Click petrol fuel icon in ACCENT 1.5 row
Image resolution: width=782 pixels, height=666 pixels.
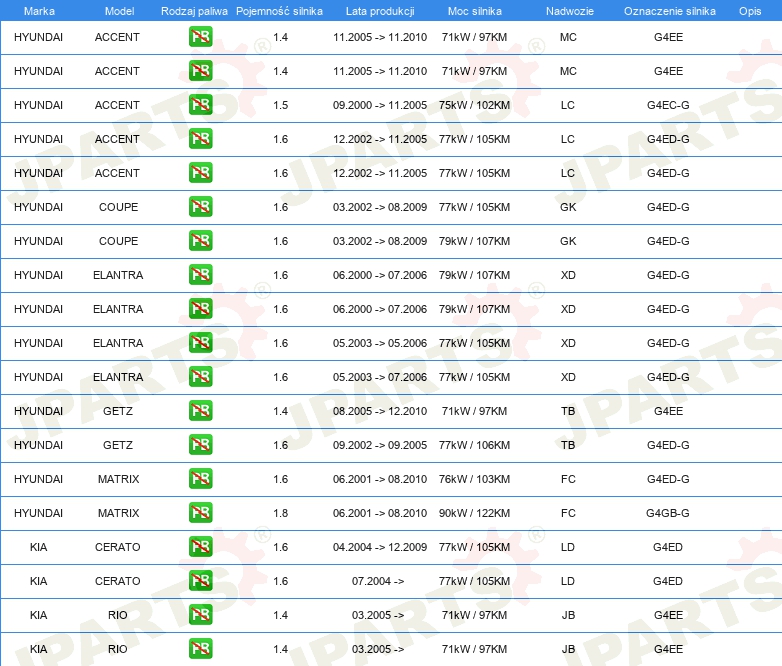click(200, 105)
